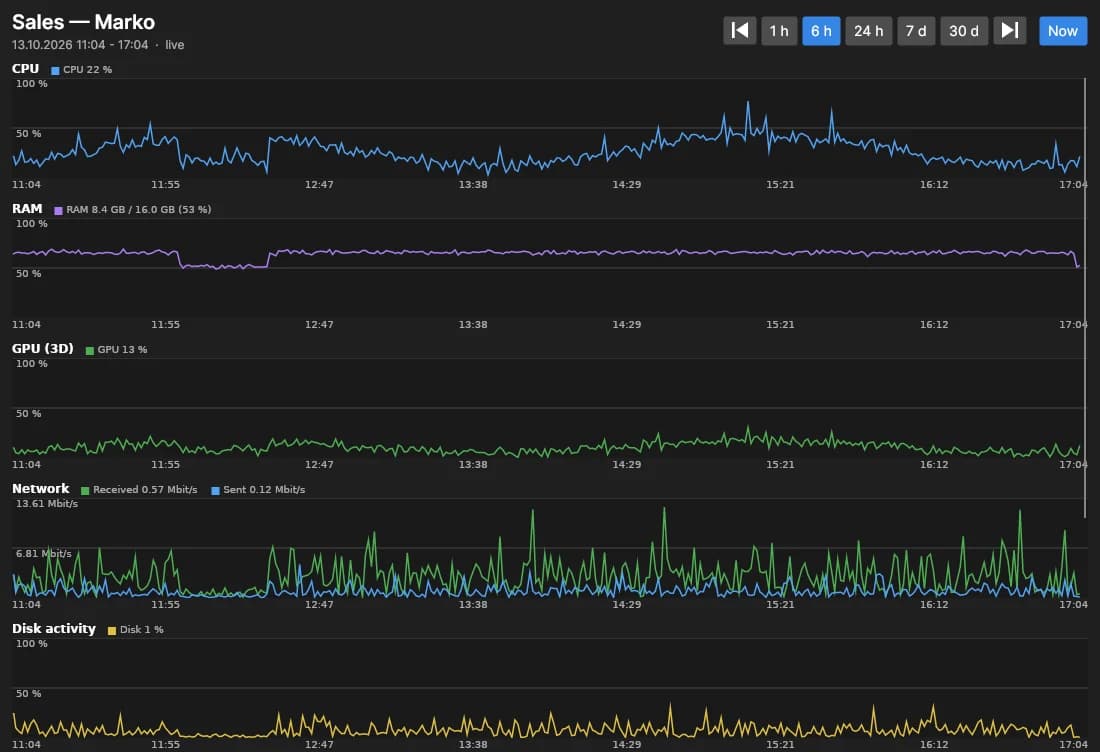Switch to the 7 d range
This screenshot has width=1100, height=752.
[x=916, y=31]
